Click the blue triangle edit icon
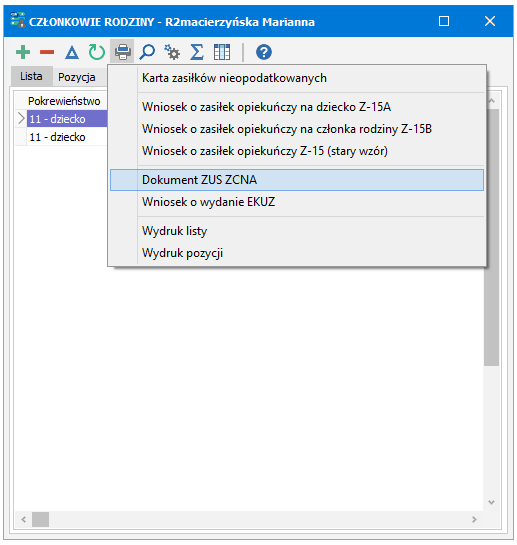Image resolution: width=517 pixels, height=545 pixels. (x=72, y=52)
